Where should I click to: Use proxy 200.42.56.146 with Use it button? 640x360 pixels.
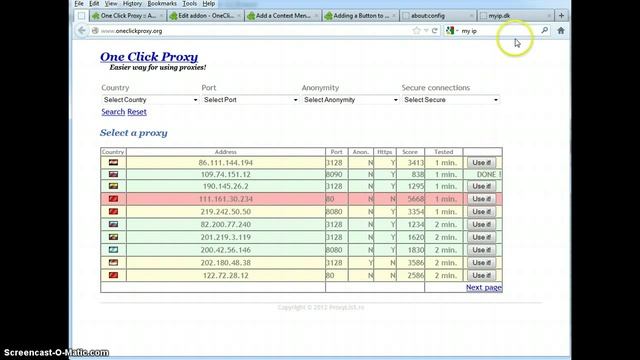pyautogui.click(x=482, y=250)
